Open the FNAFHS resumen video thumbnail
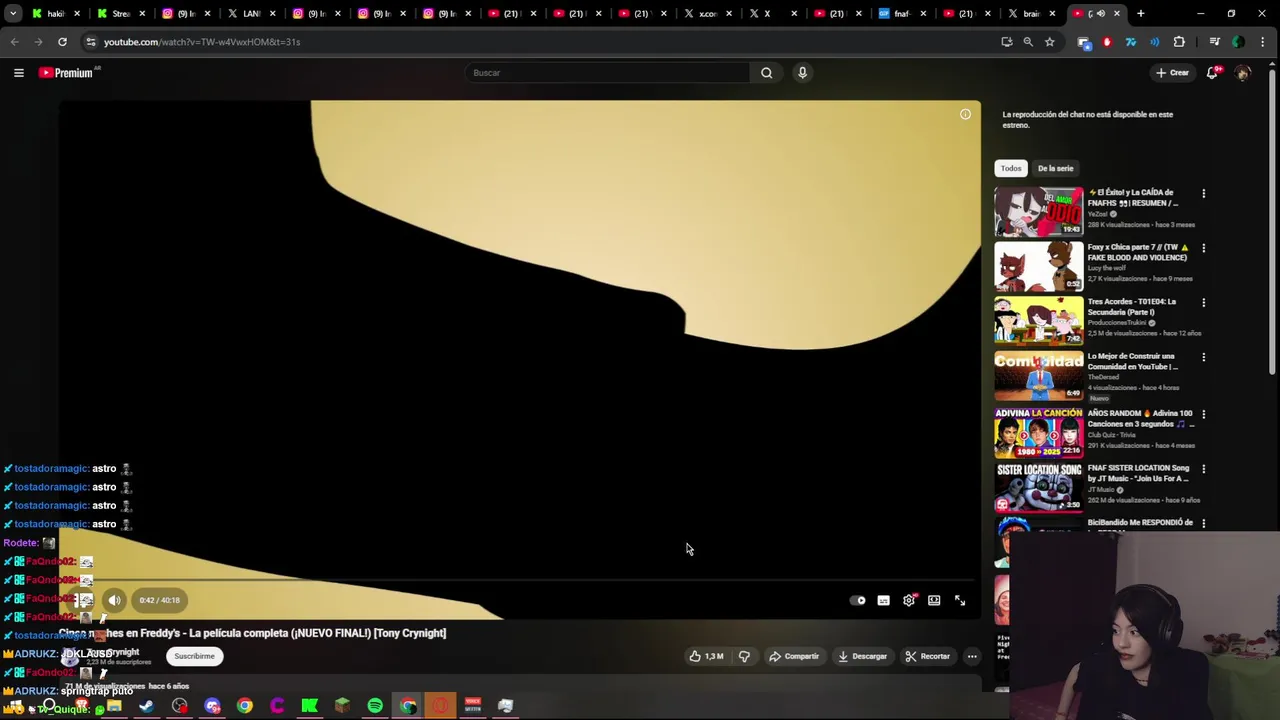Viewport: 1280px width, 720px height. click(1038, 211)
